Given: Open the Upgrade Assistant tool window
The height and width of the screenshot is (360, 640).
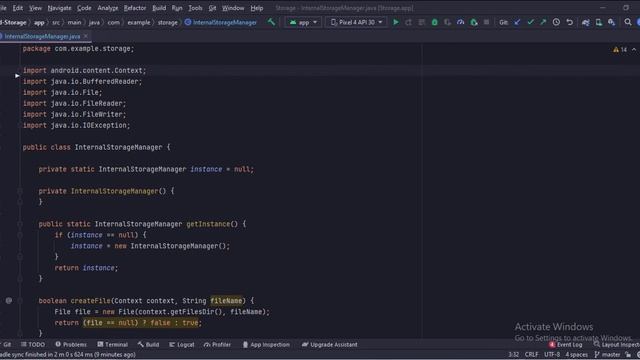Looking at the screenshot, I should click(329, 344).
